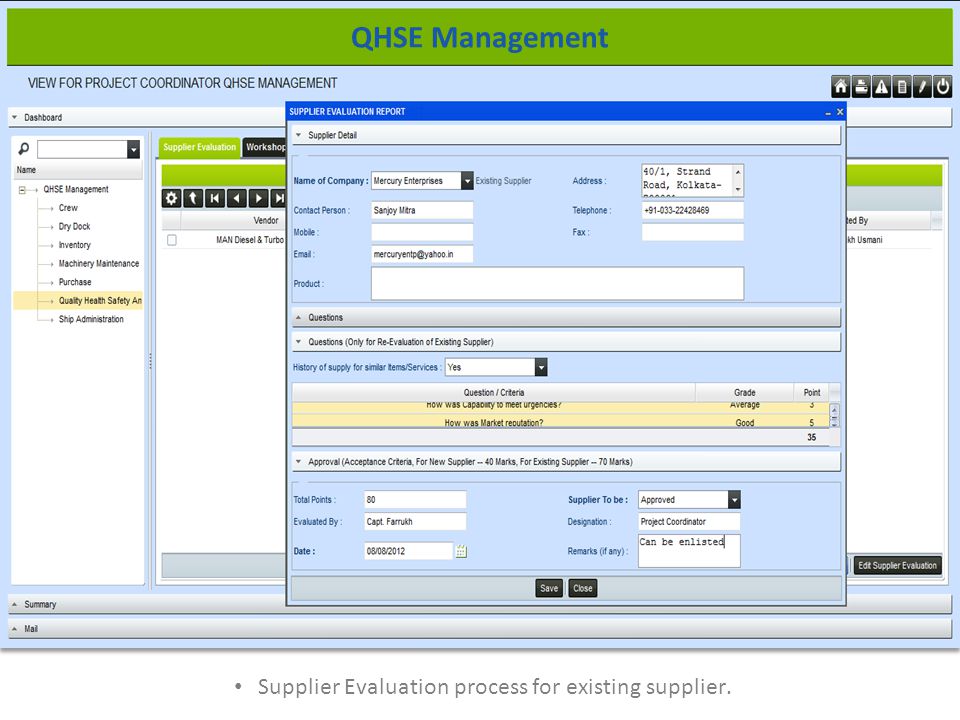Click the Telephone input field
Viewport: 960px width, 720px height.
[692, 211]
